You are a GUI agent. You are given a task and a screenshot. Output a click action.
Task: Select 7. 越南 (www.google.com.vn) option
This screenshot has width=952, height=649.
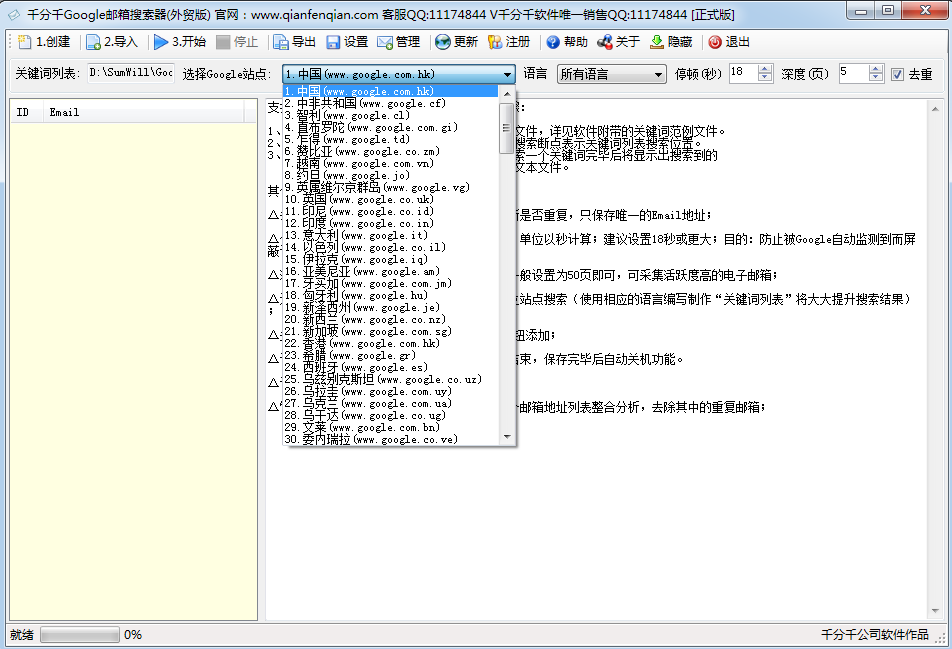[x=390, y=163]
